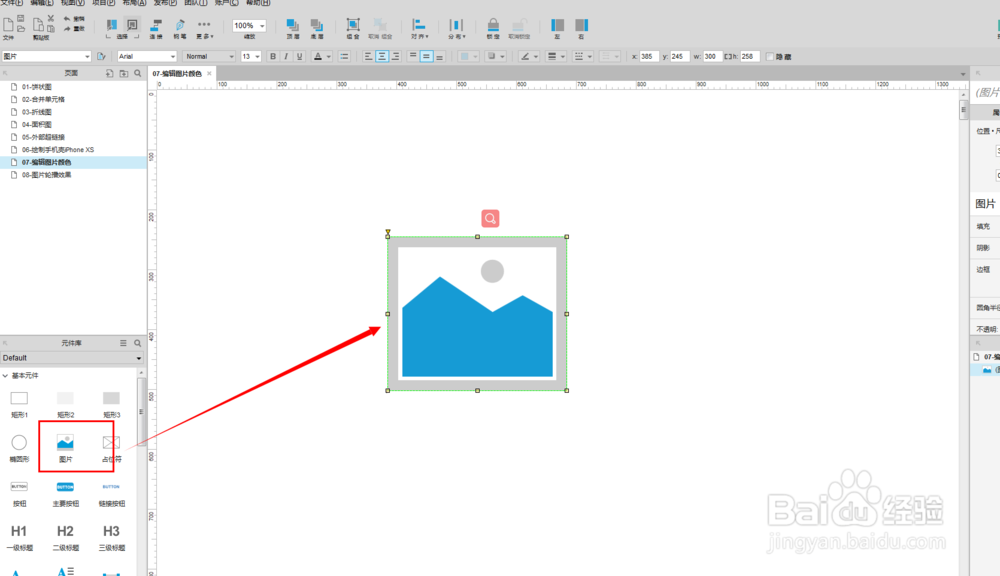Bring selection to front with 顶层
This screenshot has width=1000, height=576.
(293, 28)
